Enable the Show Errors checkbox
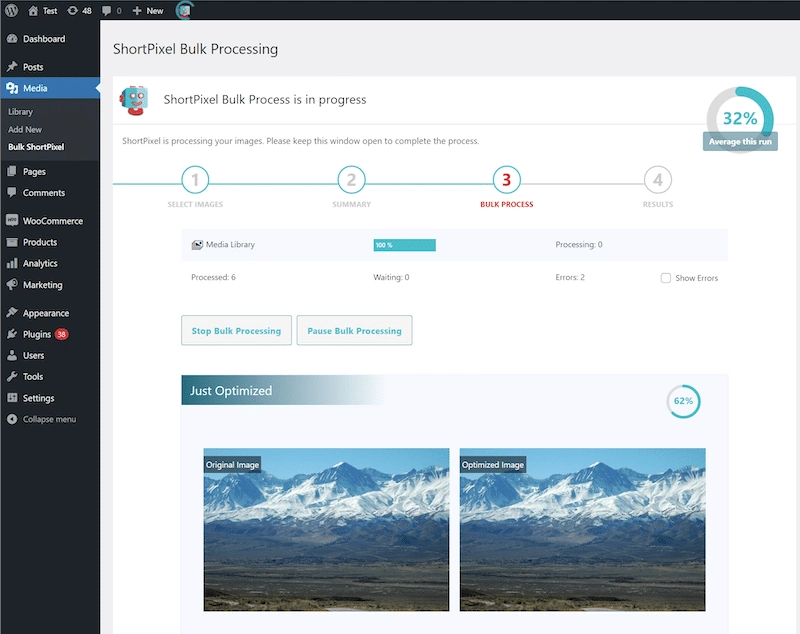The height and width of the screenshot is (634, 800). click(665, 278)
